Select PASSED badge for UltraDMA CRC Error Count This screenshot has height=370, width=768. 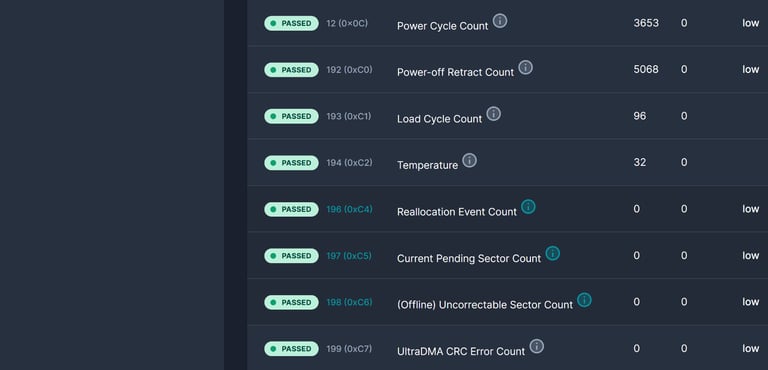[x=291, y=349]
